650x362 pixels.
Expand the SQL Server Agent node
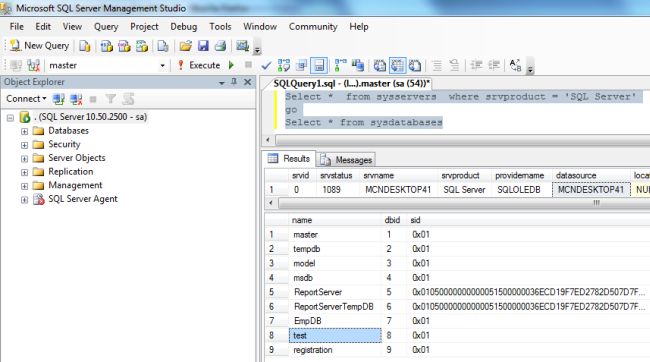24,200
